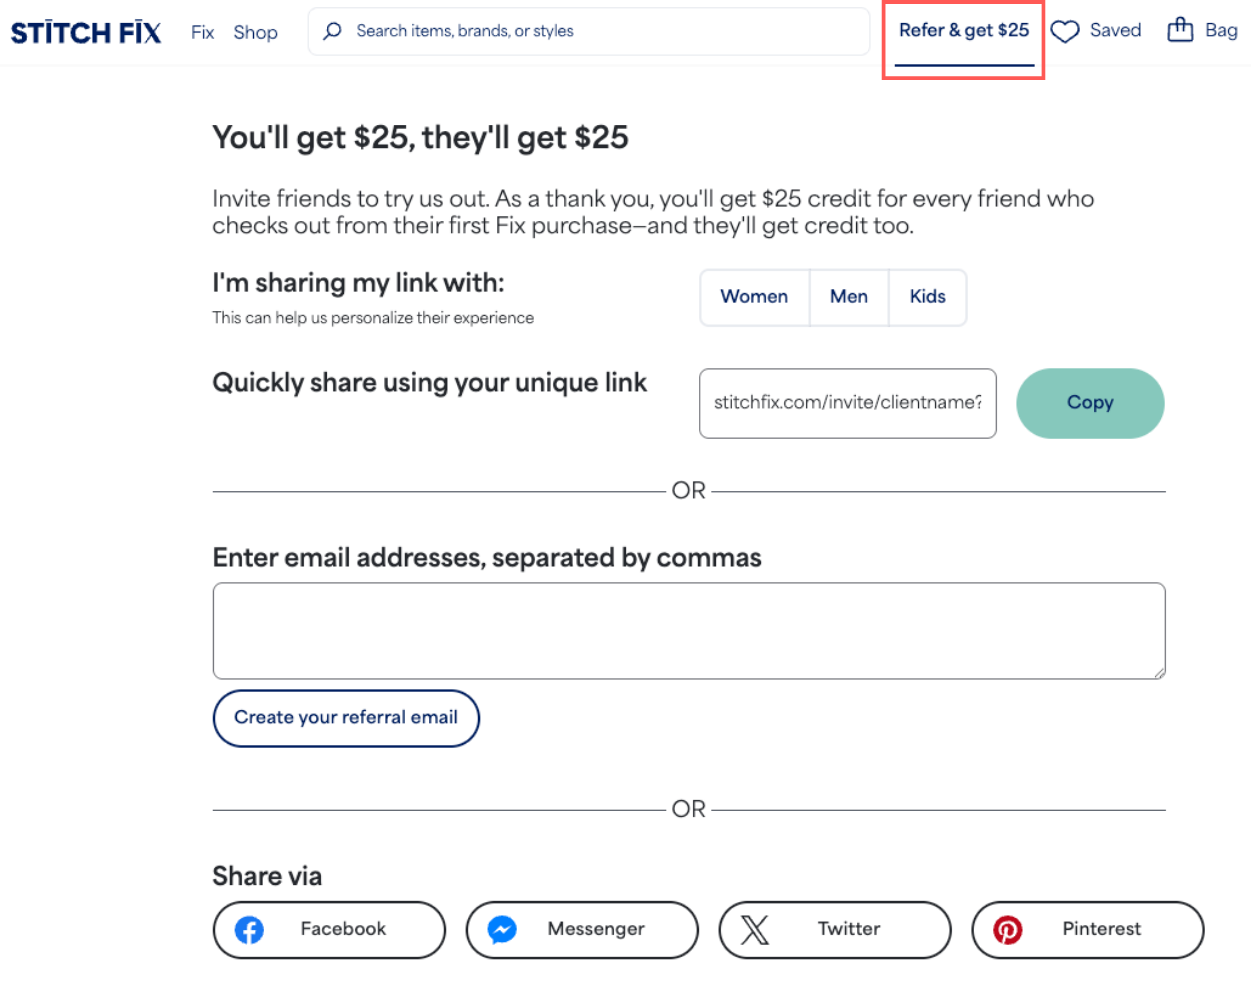The height and width of the screenshot is (987, 1252).
Task: Click Create your referral email button
Action: [346, 718]
